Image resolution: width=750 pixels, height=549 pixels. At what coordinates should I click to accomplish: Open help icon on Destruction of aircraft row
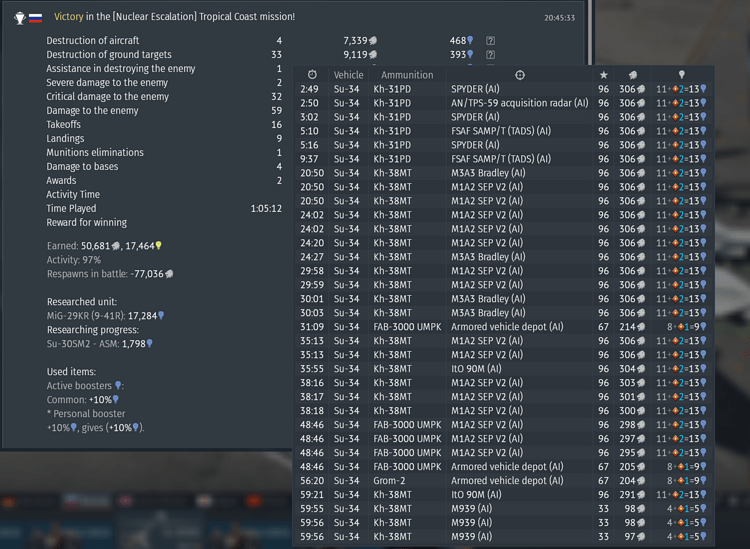(x=490, y=41)
